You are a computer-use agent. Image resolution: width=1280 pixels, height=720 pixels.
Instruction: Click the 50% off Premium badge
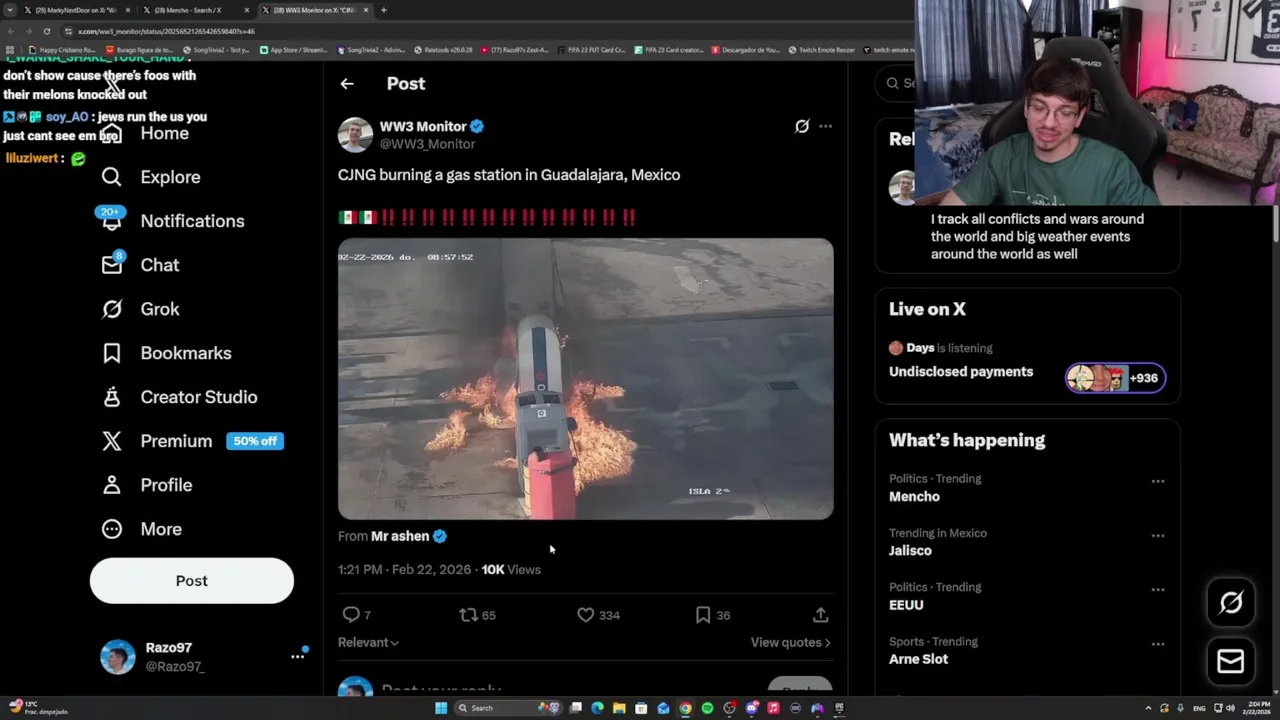coord(255,441)
